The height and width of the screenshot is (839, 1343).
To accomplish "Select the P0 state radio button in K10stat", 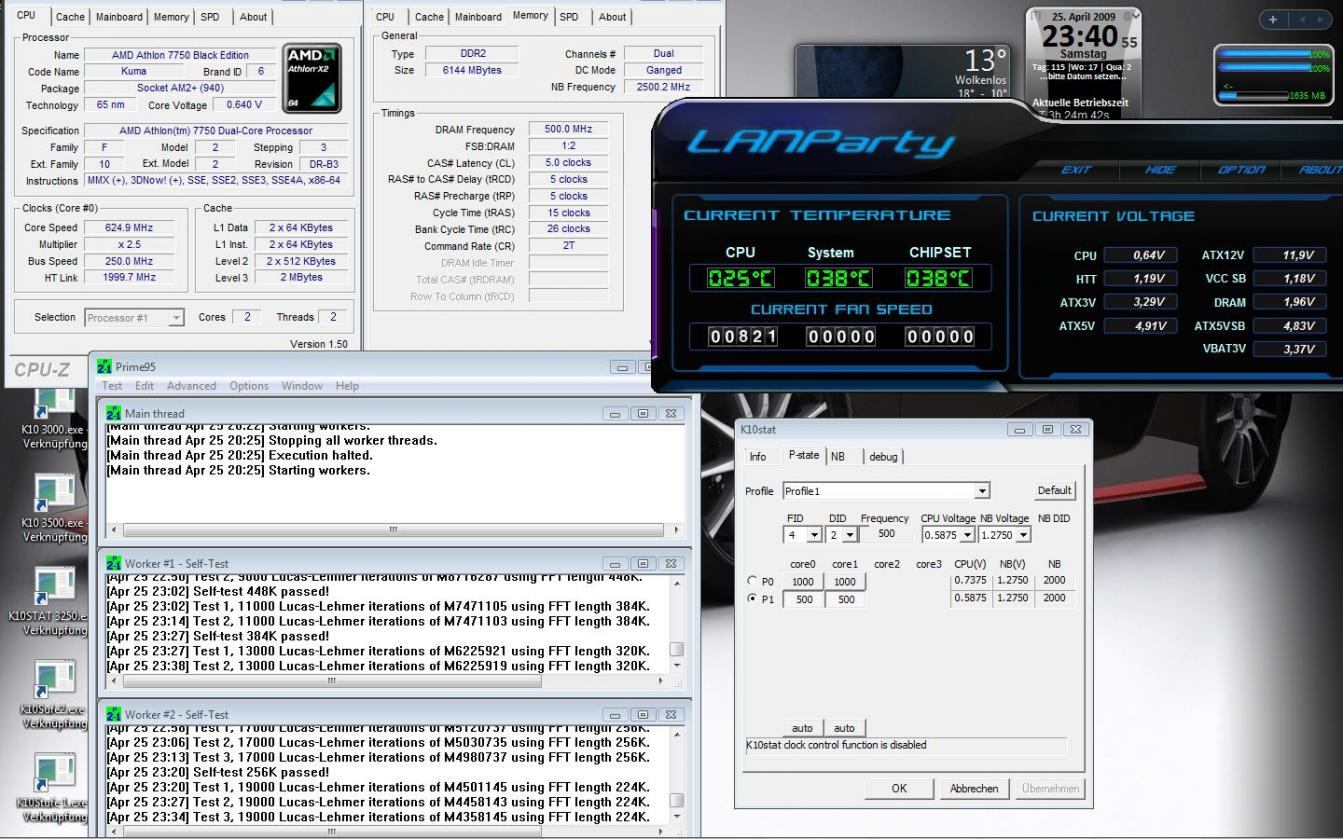I will pos(754,581).
